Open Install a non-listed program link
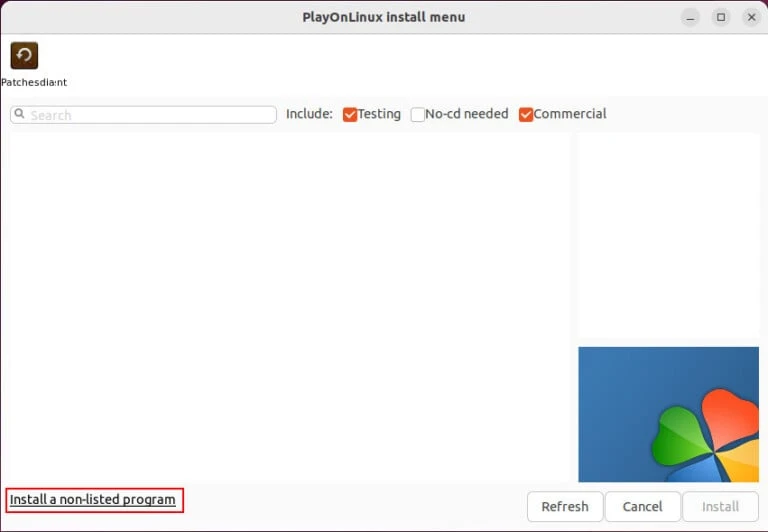 [93, 499]
